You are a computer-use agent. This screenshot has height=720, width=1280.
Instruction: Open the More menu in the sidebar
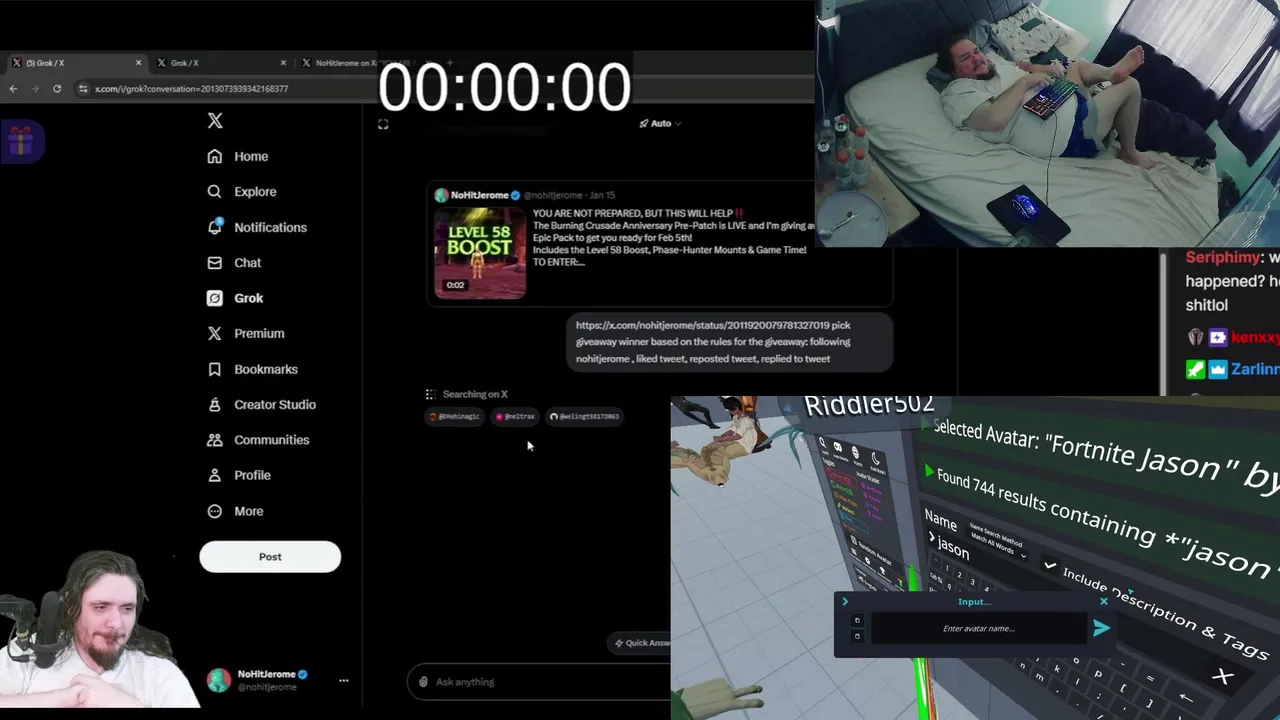pos(235,511)
